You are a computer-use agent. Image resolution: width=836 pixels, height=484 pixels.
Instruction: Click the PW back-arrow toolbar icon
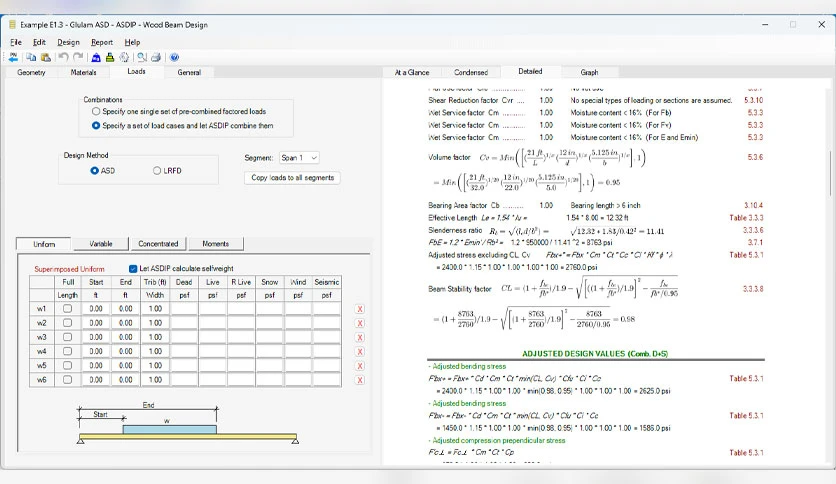[x=13, y=57]
